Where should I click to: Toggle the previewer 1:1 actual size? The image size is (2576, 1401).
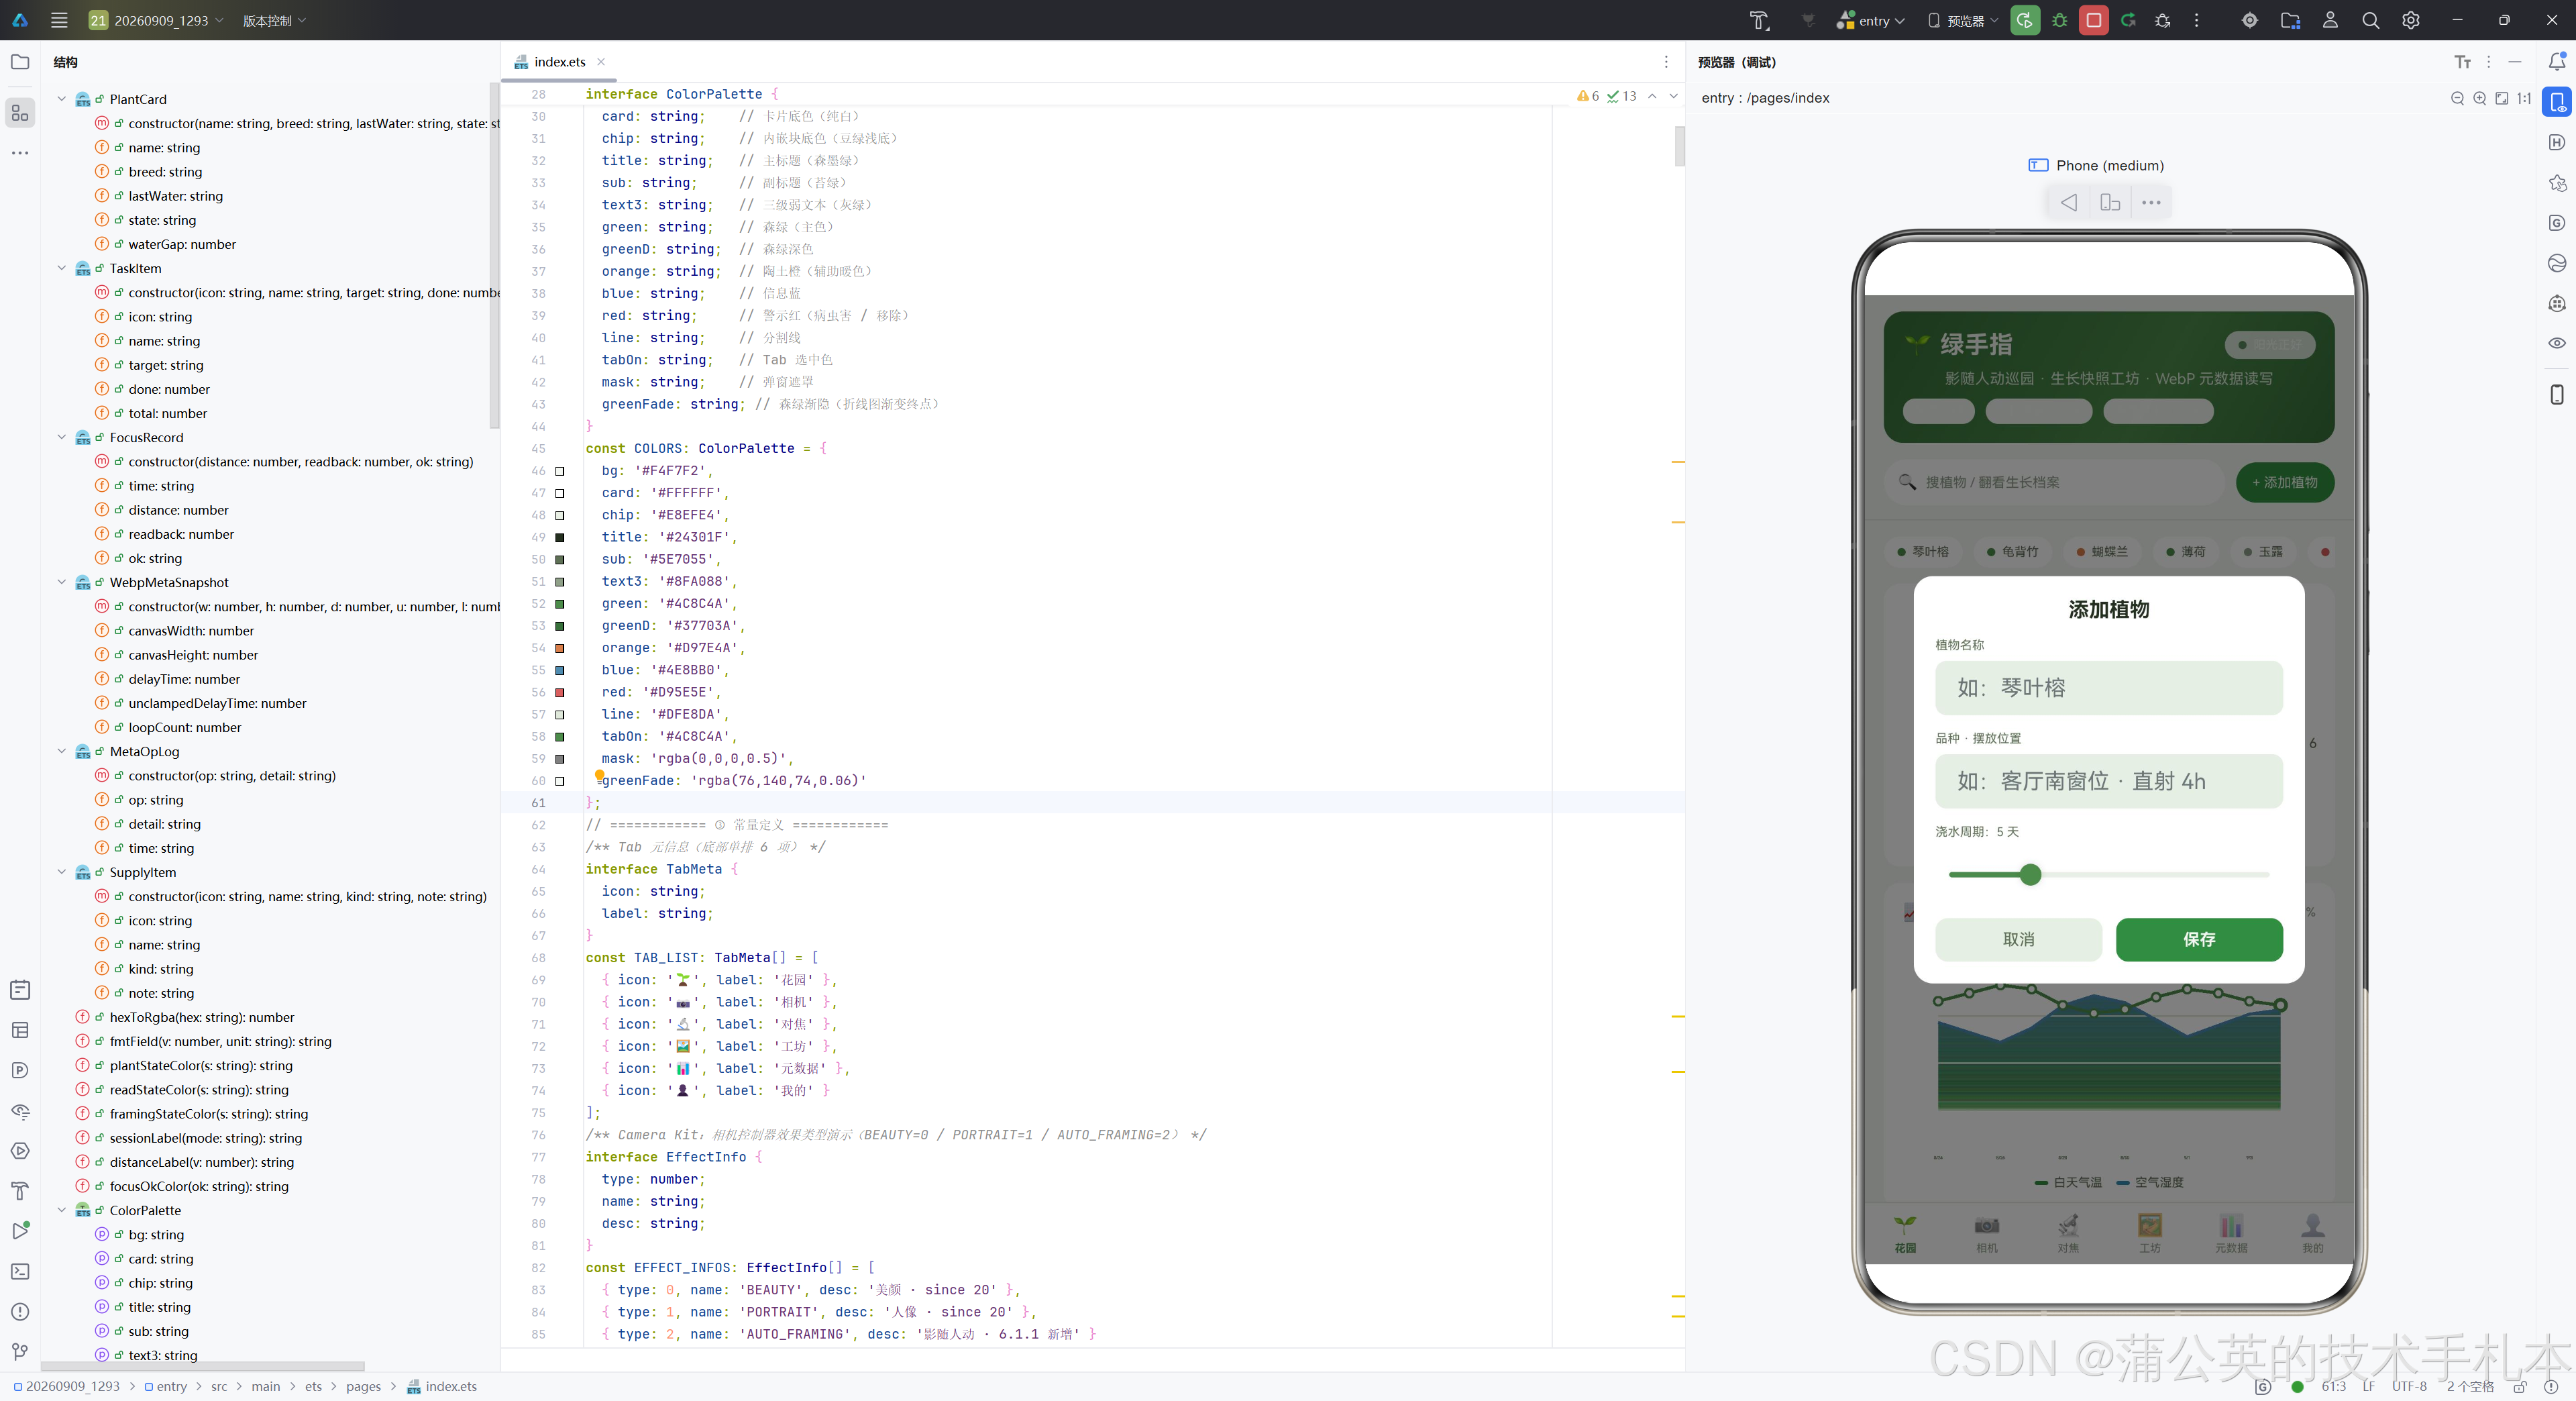point(2524,98)
